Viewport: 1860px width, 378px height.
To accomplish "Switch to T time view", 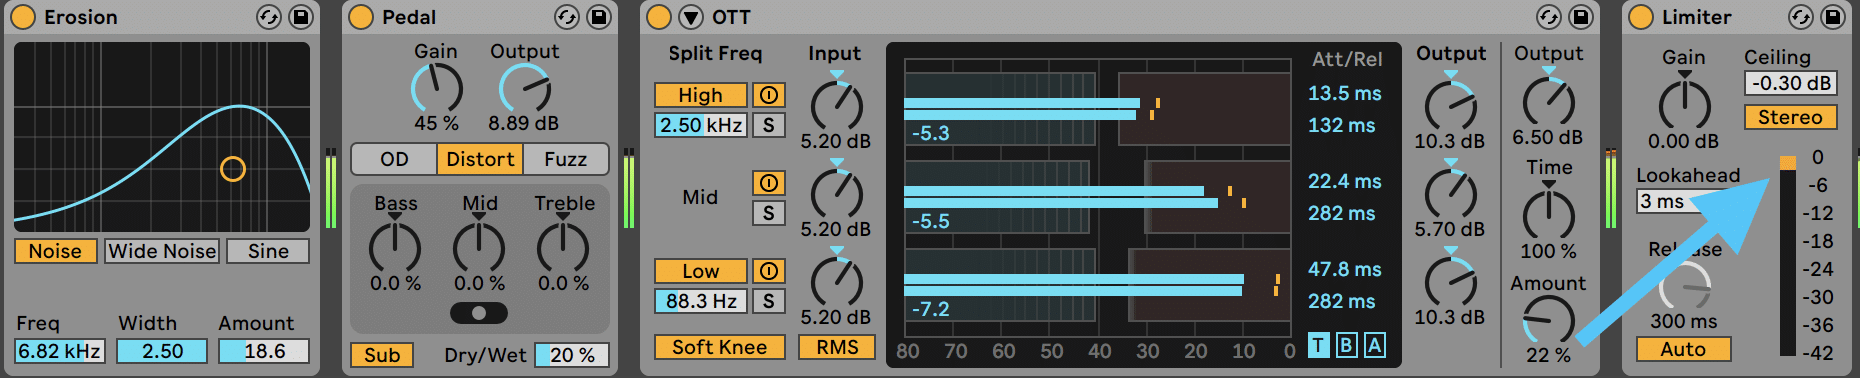I will 1319,345.
